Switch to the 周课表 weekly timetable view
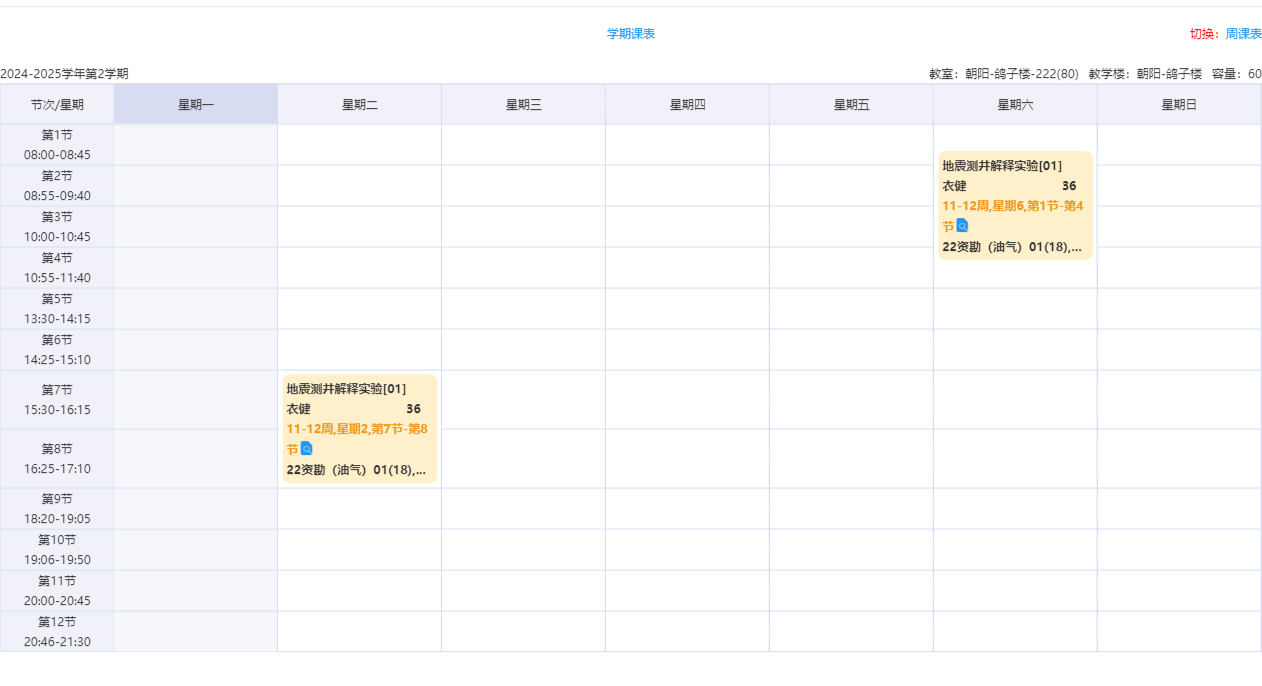This screenshot has height=686, width=1262. [1243, 34]
